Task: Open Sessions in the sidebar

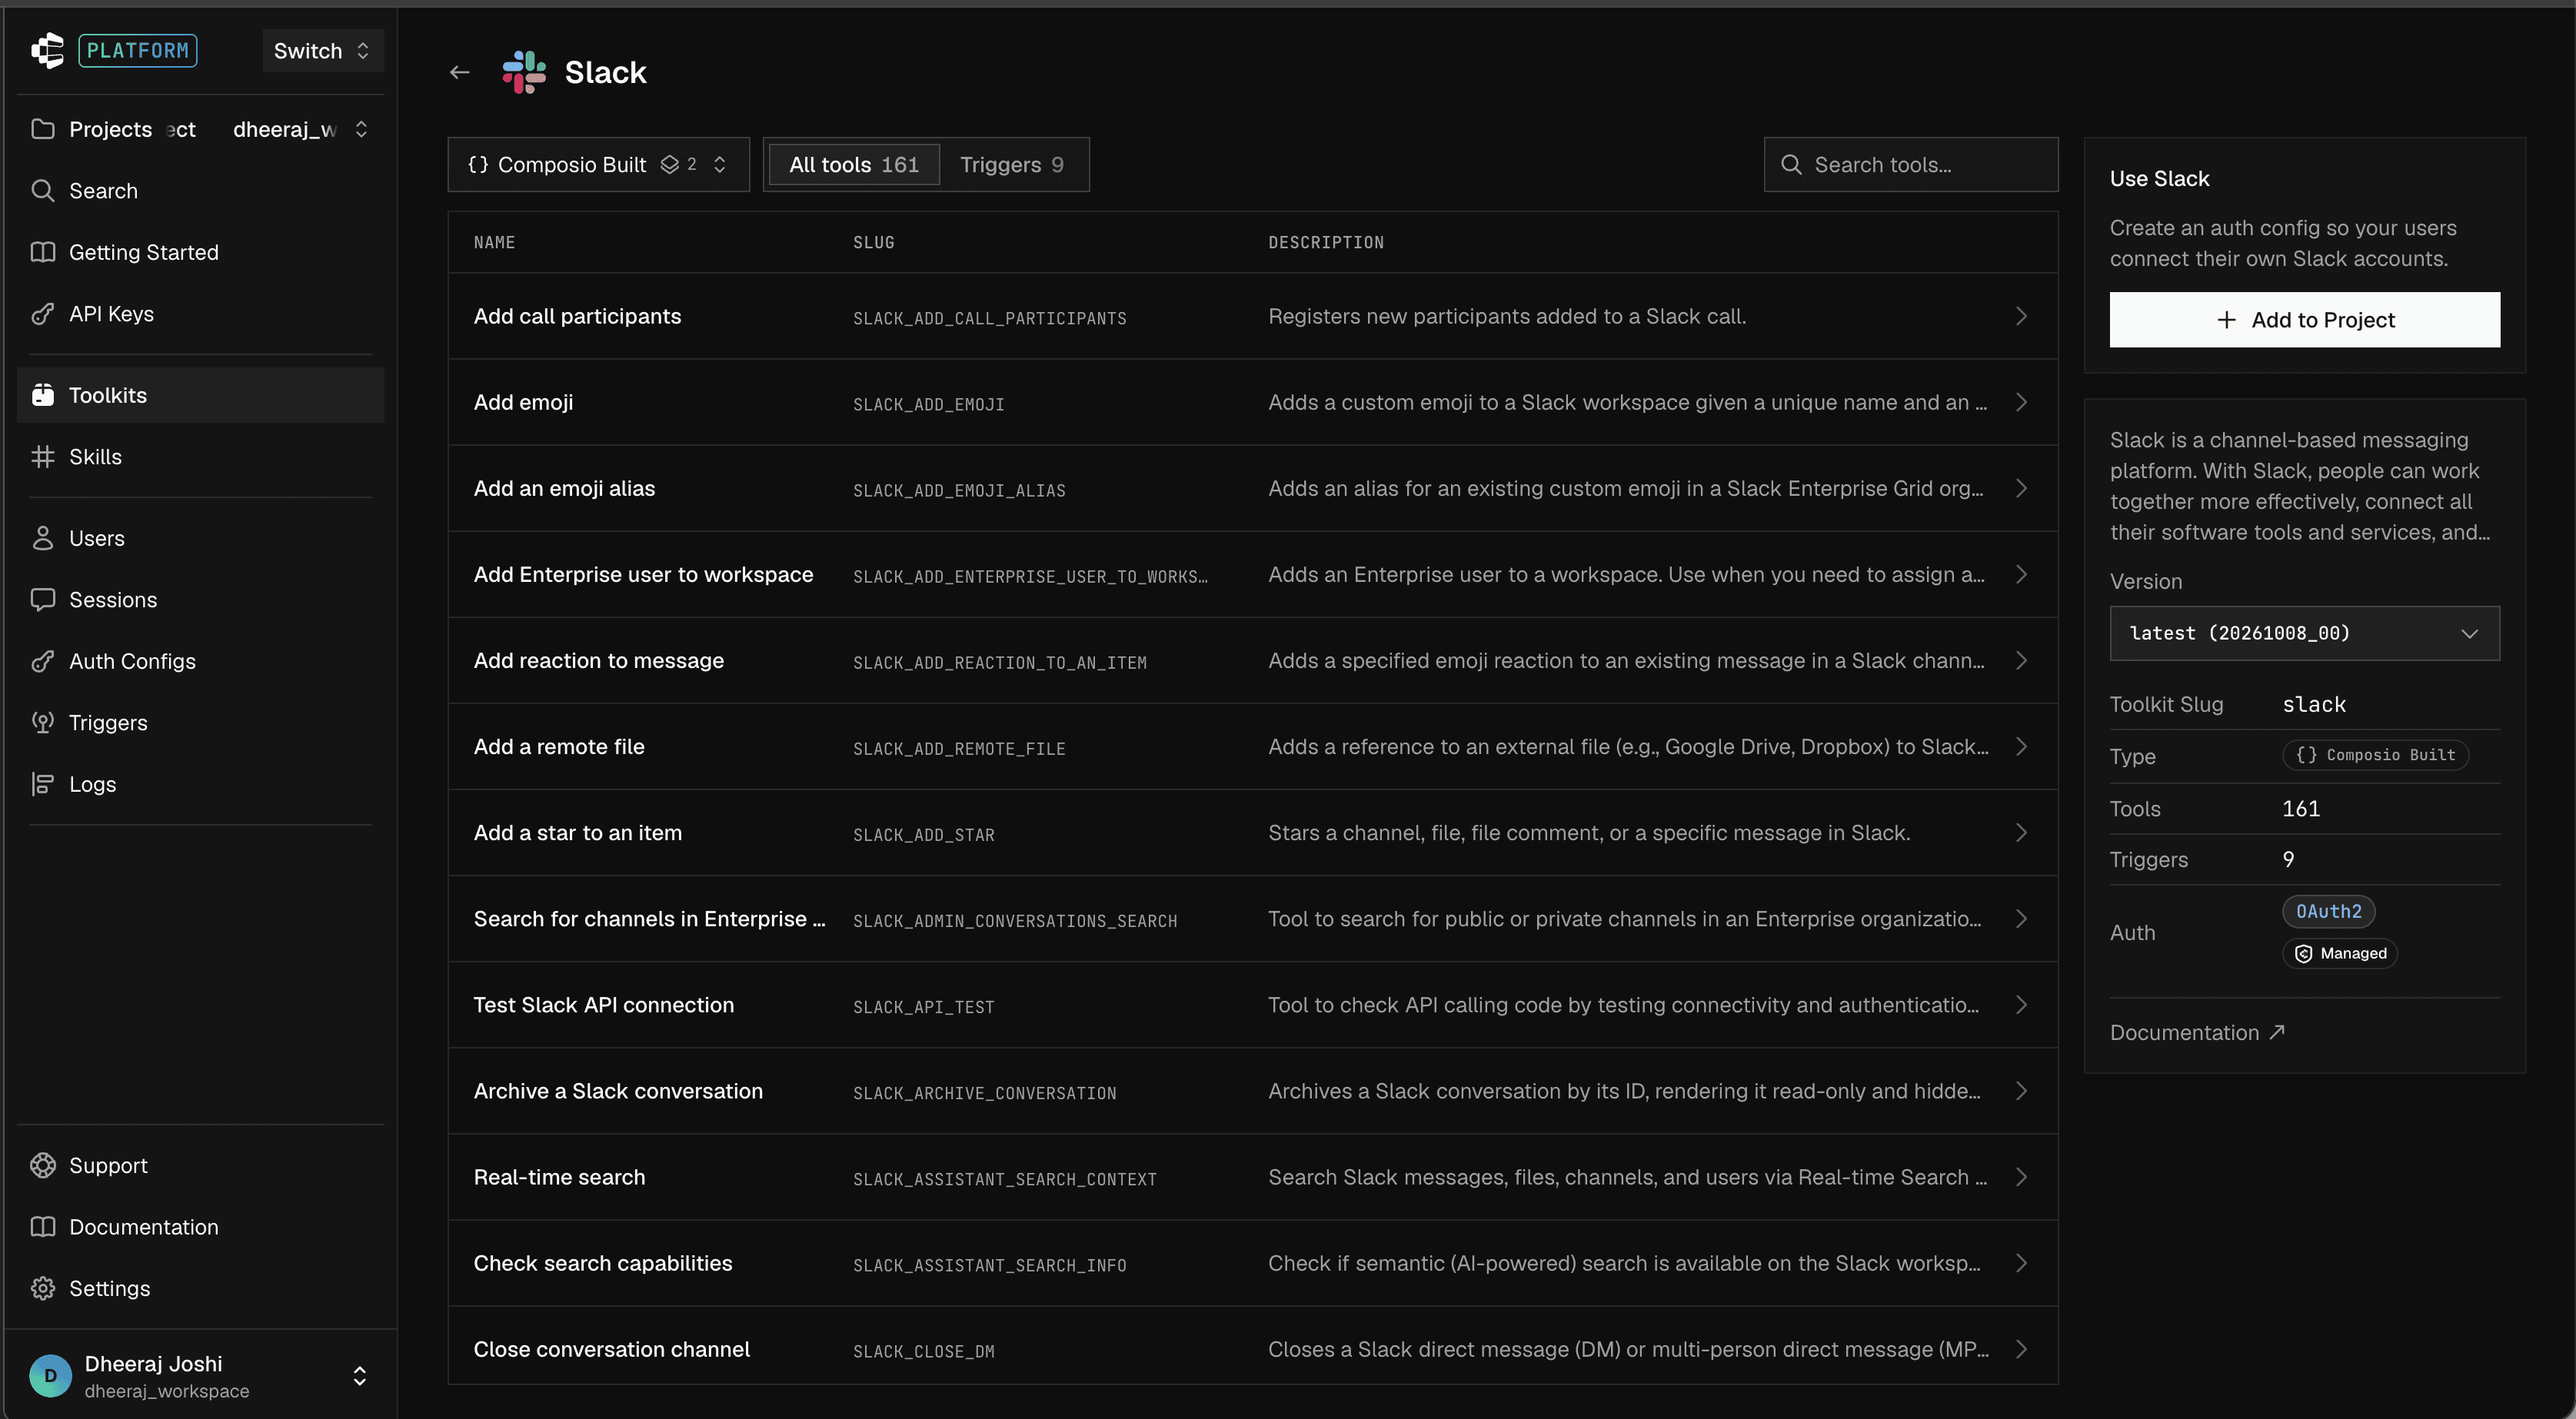Action: pyautogui.click(x=200, y=599)
